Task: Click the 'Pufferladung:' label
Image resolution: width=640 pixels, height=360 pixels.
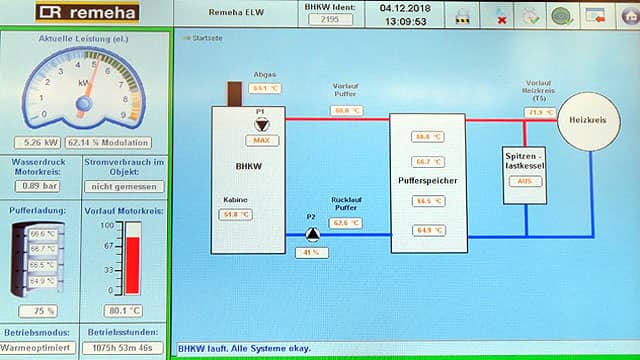Action: pyautogui.click(x=38, y=211)
